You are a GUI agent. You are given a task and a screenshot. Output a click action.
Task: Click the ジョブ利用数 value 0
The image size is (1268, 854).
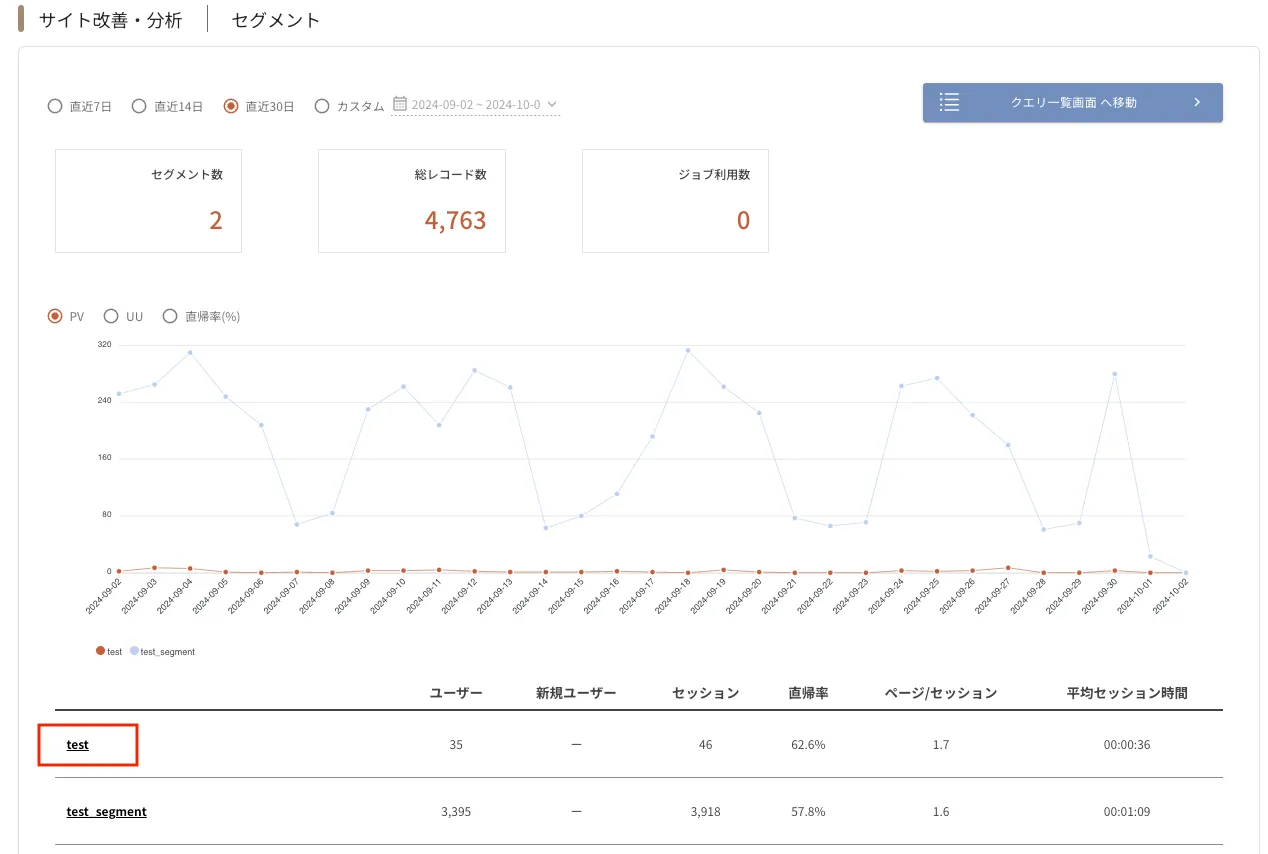[x=743, y=220]
